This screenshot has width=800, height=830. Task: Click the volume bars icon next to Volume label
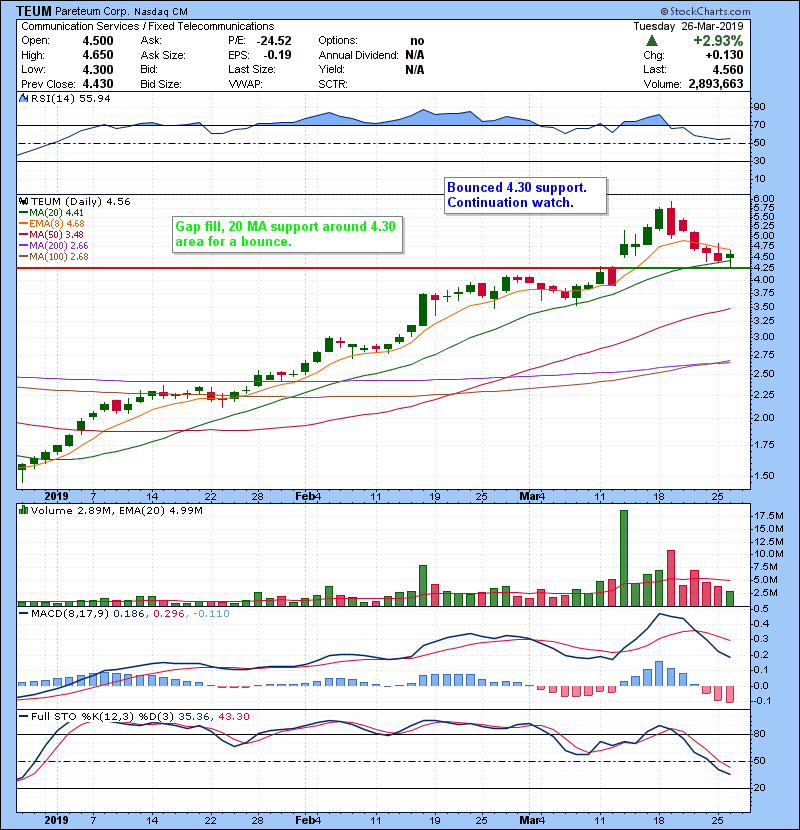click(23, 510)
